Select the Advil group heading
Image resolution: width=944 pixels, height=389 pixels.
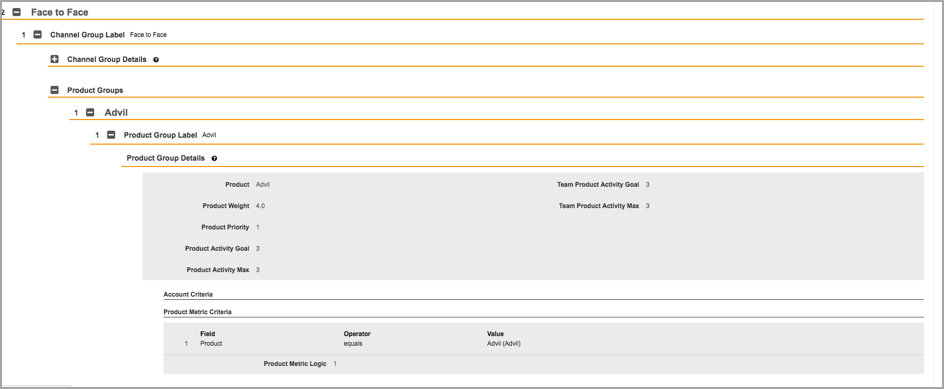(116, 113)
